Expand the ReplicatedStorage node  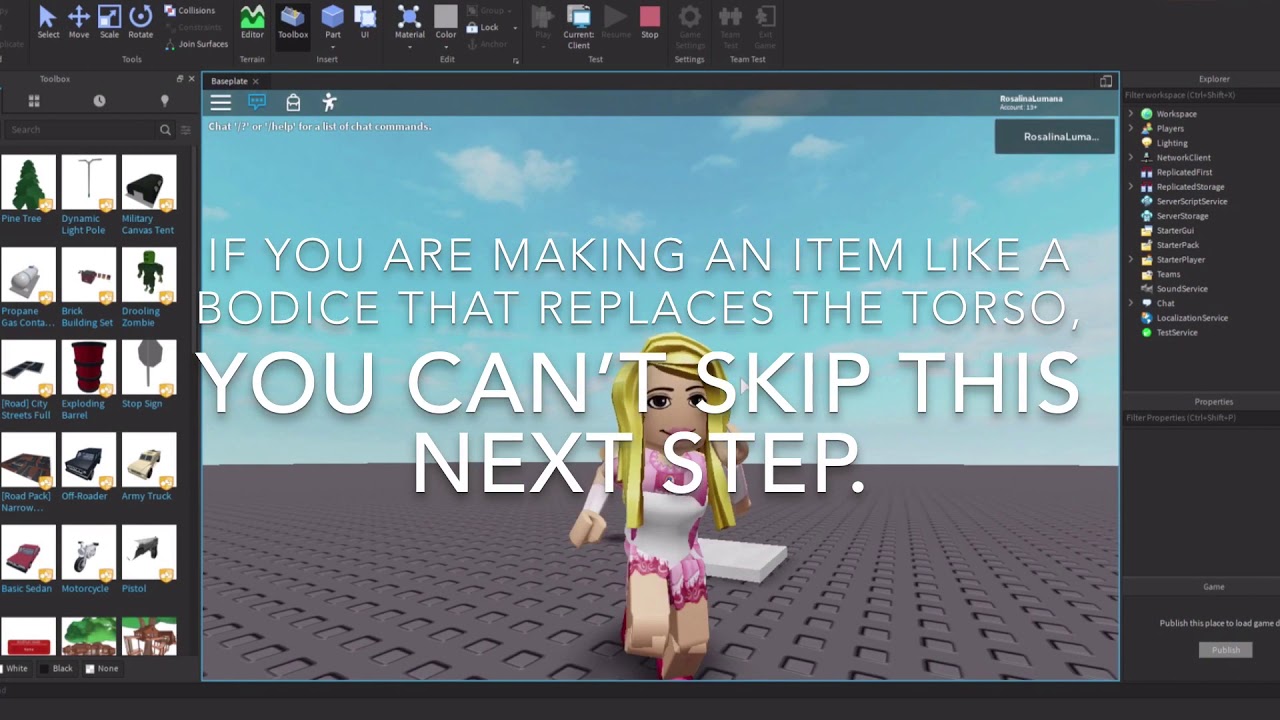pos(1131,187)
